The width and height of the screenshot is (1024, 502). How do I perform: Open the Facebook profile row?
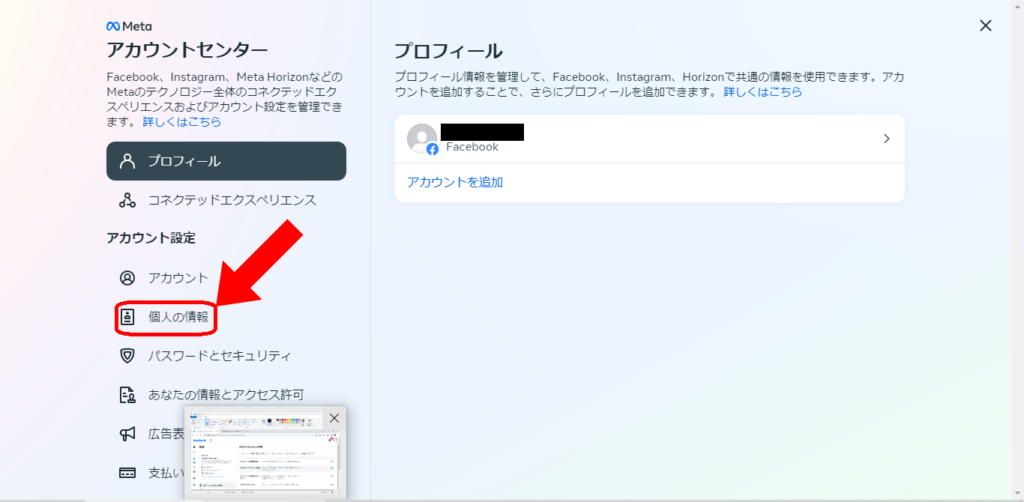650,139
